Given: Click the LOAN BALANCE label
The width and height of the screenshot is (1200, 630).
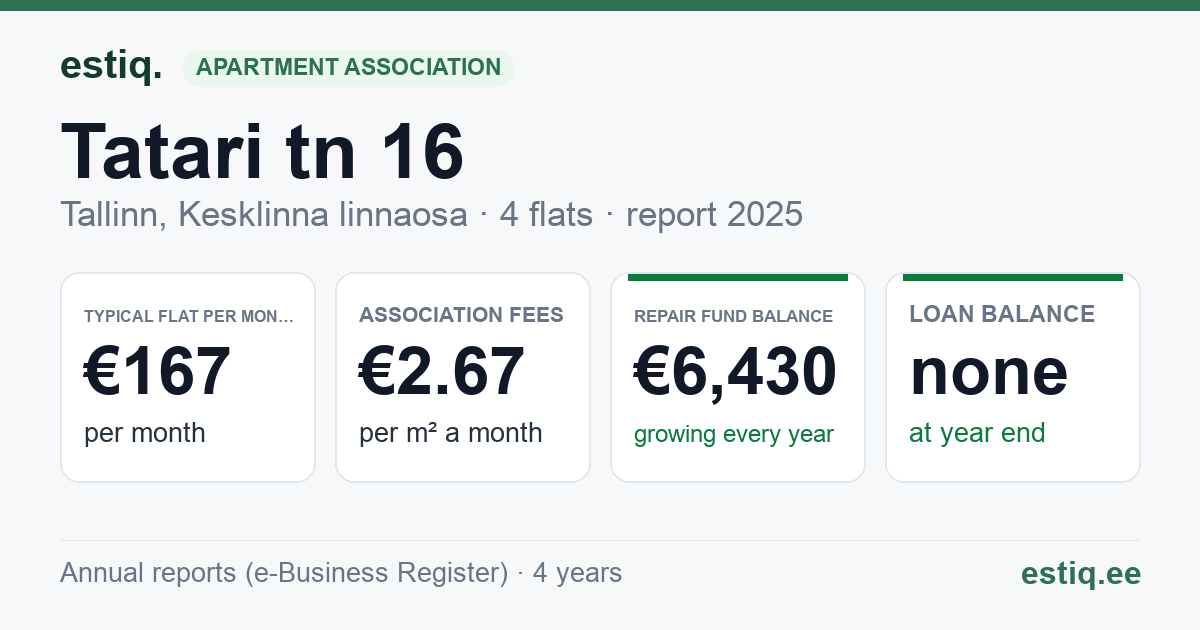Looking at the screenshot, I should (x=1002, y=314).
